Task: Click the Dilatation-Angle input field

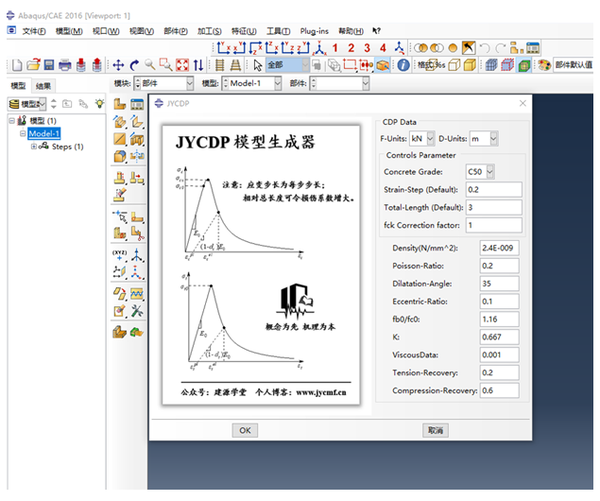Action: pos(500,283)
